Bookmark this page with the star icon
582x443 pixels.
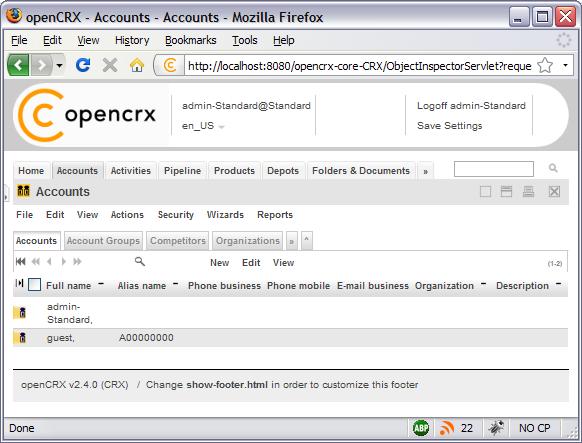click(x=545, y=66)
